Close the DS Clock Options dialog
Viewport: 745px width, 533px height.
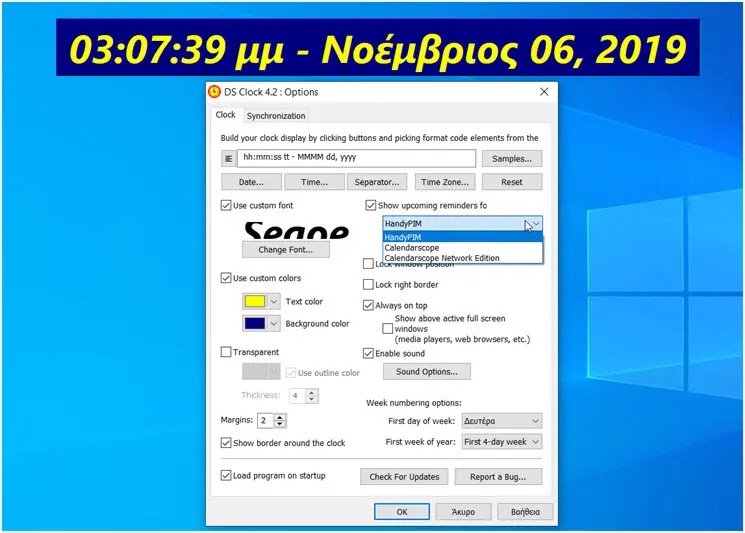[544, 92]
